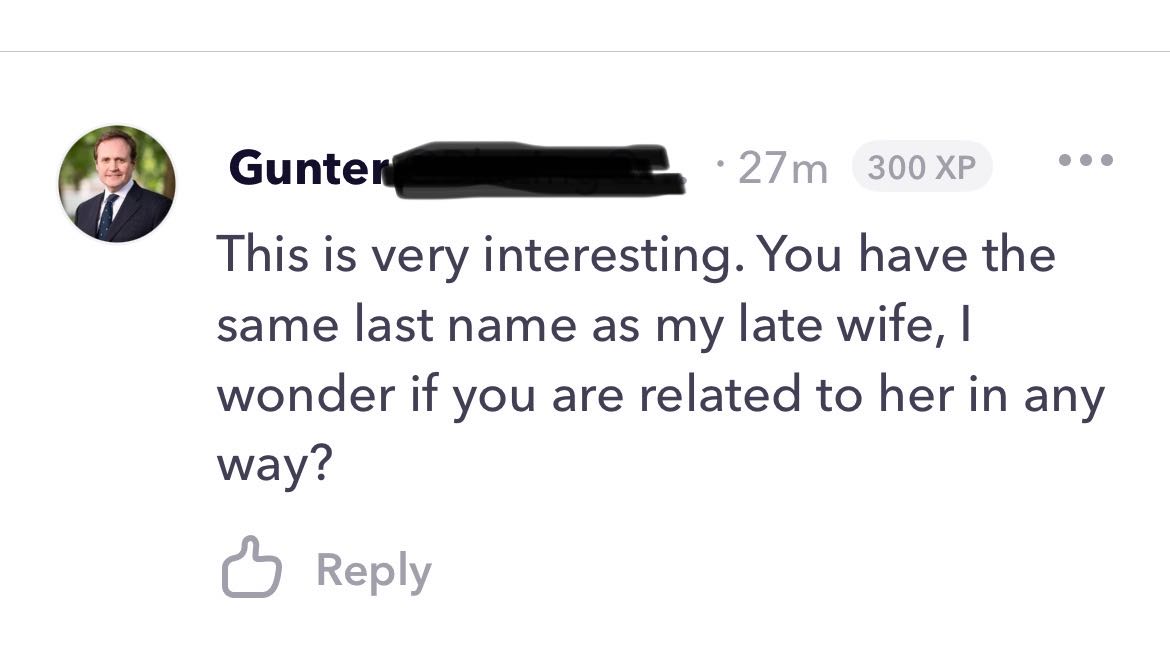Click the horizontal divider line above comment
1170x650 pixels.
tap(585, 51)
